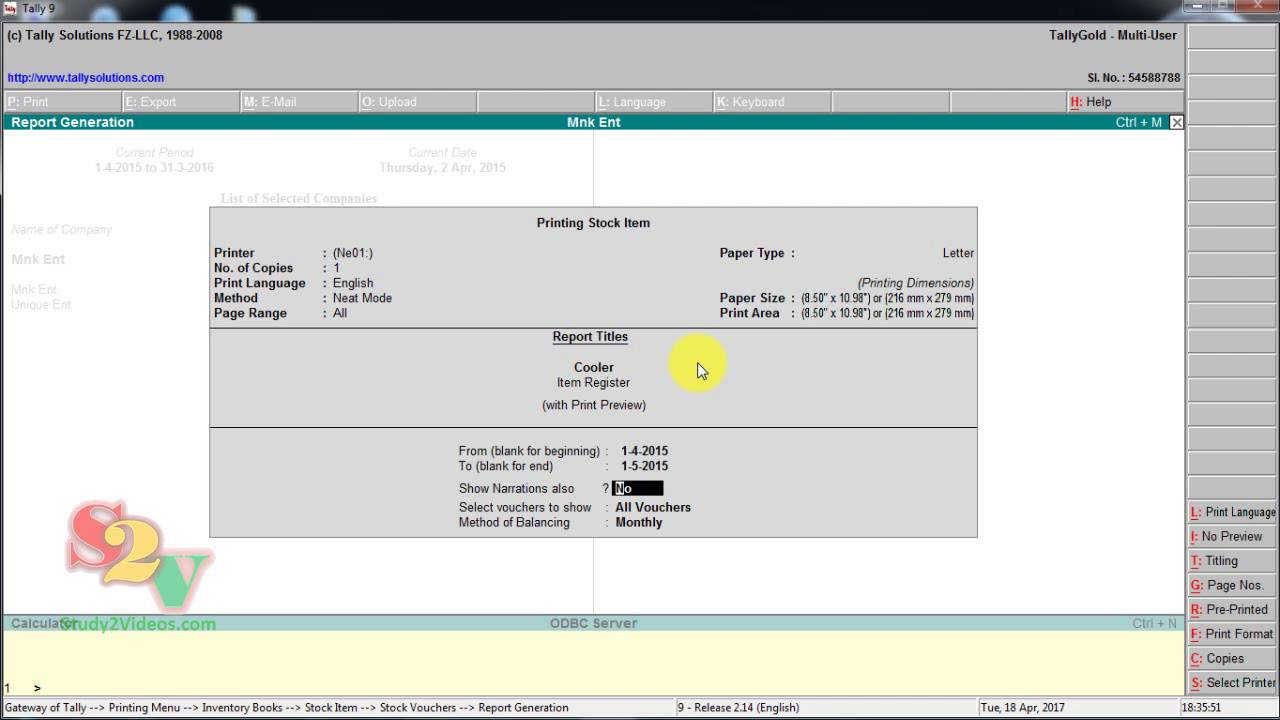
Task: Click the printer name (Ne01:)
Action: 353,253
